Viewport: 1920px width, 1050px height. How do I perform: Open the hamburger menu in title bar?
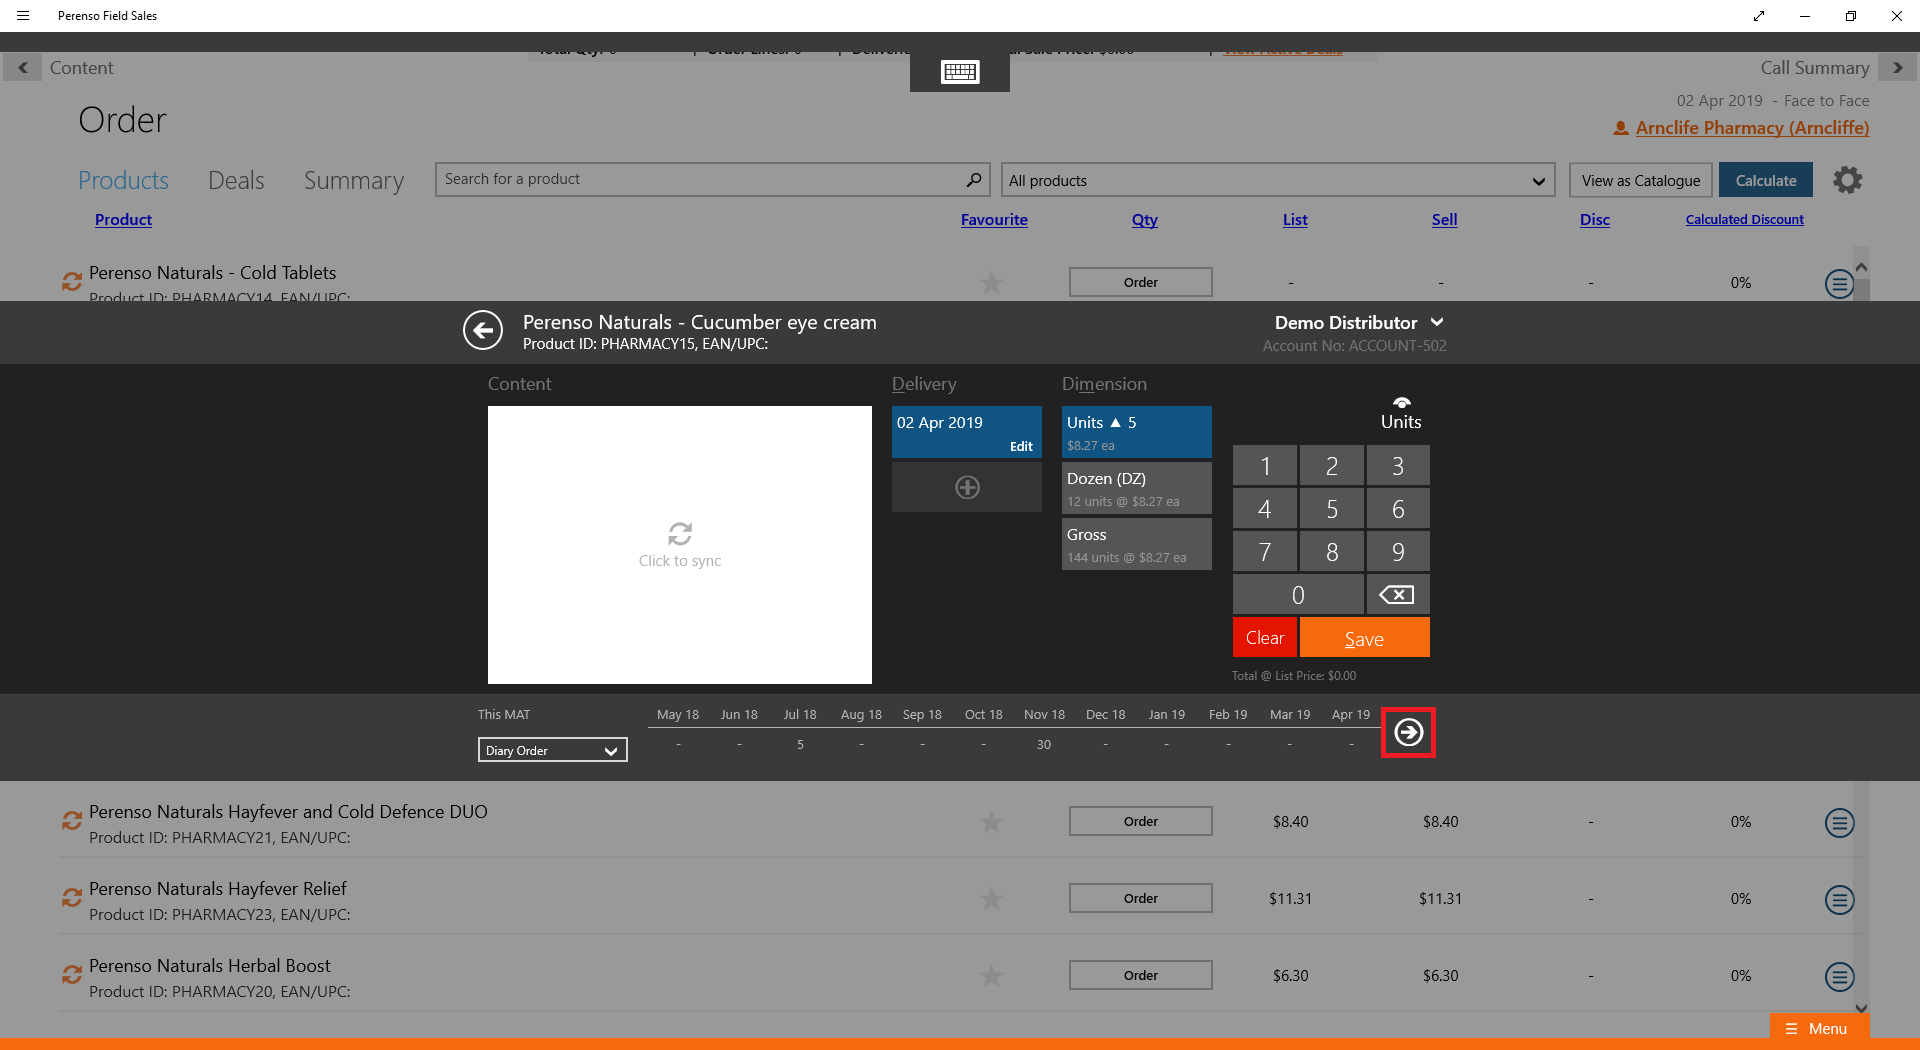(23, 16)
